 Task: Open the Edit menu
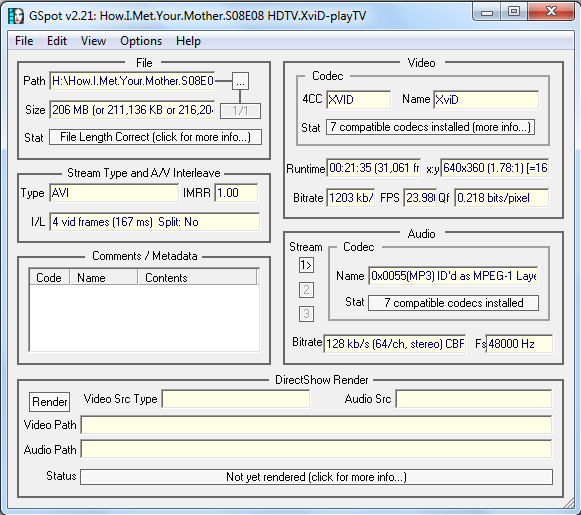pos(57,41)
